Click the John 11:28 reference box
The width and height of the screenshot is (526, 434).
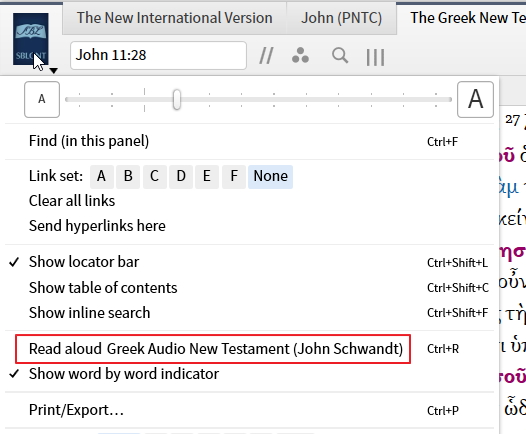click(158, 55)
